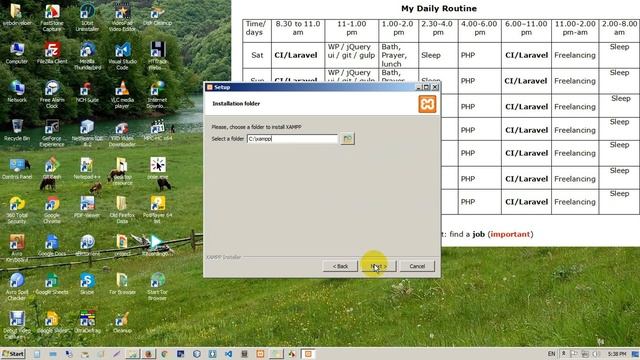Click the taskbar clock showing 5:38 PM
The height and width of the screenshot is (360, 640).
click(616, 354)
